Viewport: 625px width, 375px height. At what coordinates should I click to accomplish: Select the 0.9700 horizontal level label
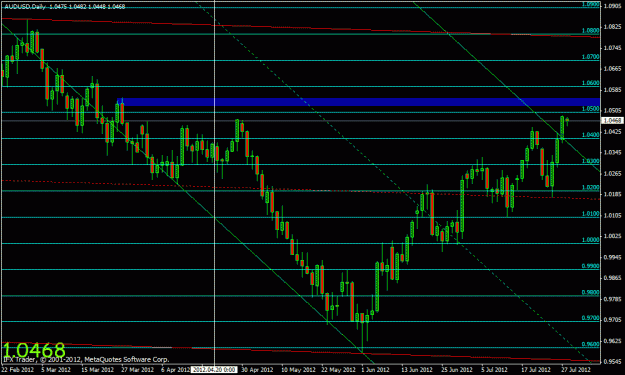(x=590, y=318)
